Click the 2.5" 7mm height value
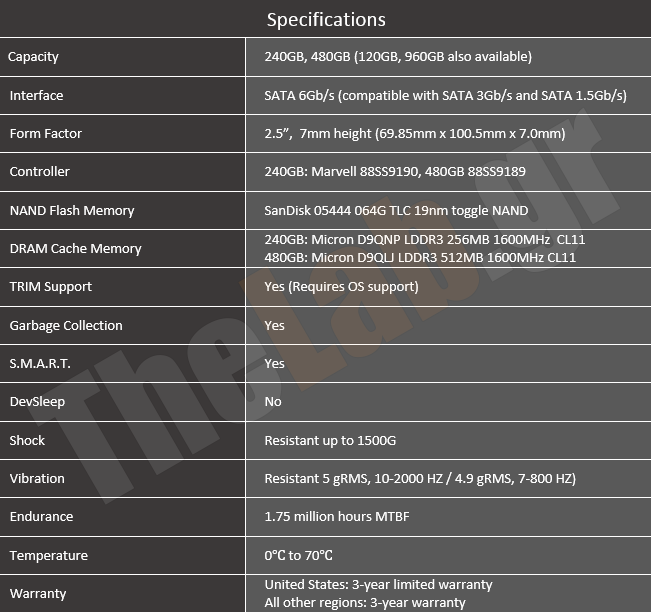This screenshot has width=651, height=612. tap(414, 134)
